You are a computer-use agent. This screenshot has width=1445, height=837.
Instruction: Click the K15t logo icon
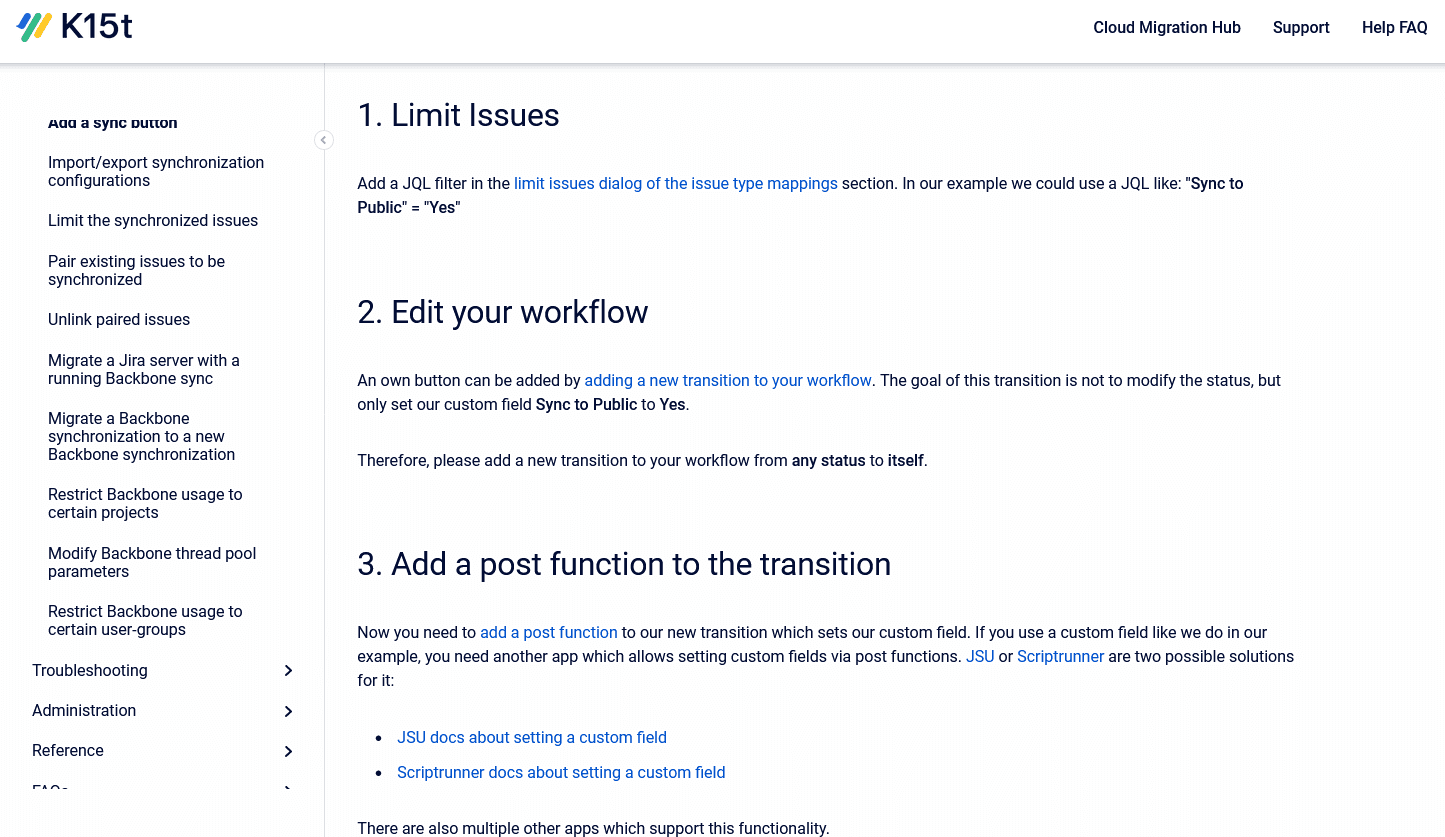pos(34,27)
